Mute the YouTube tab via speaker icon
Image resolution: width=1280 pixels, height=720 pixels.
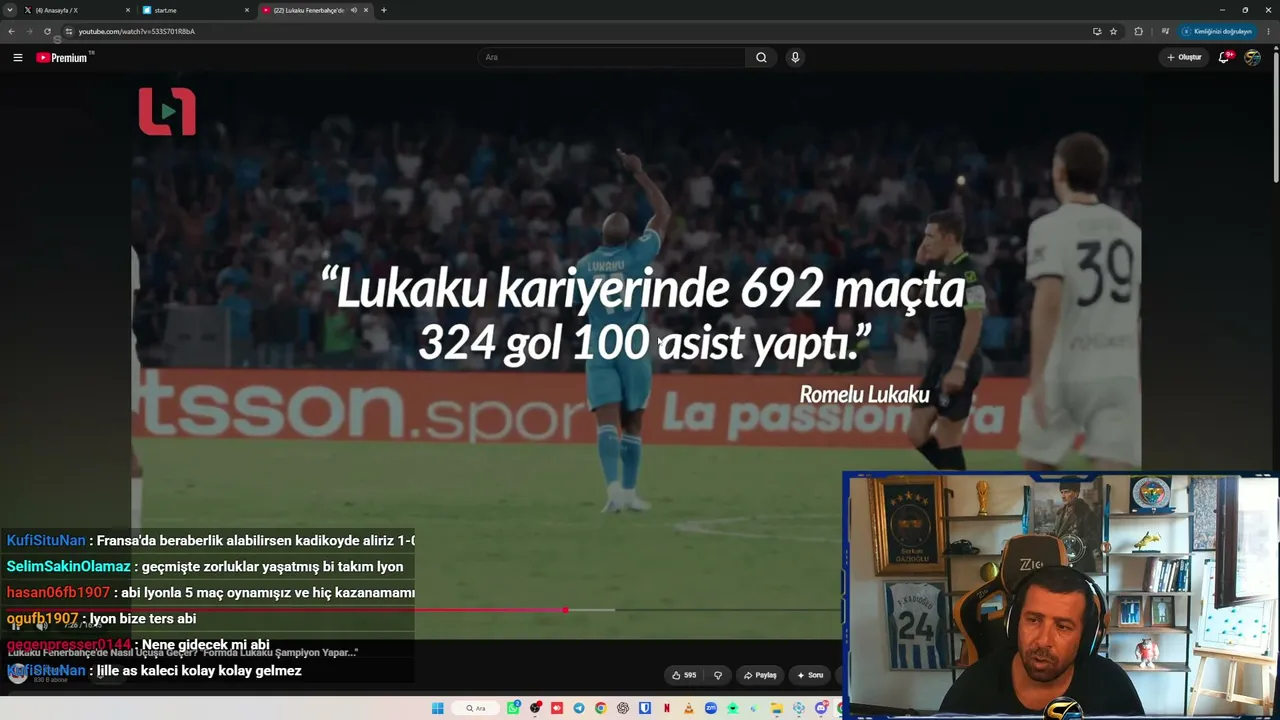click(x=353, y=10)
